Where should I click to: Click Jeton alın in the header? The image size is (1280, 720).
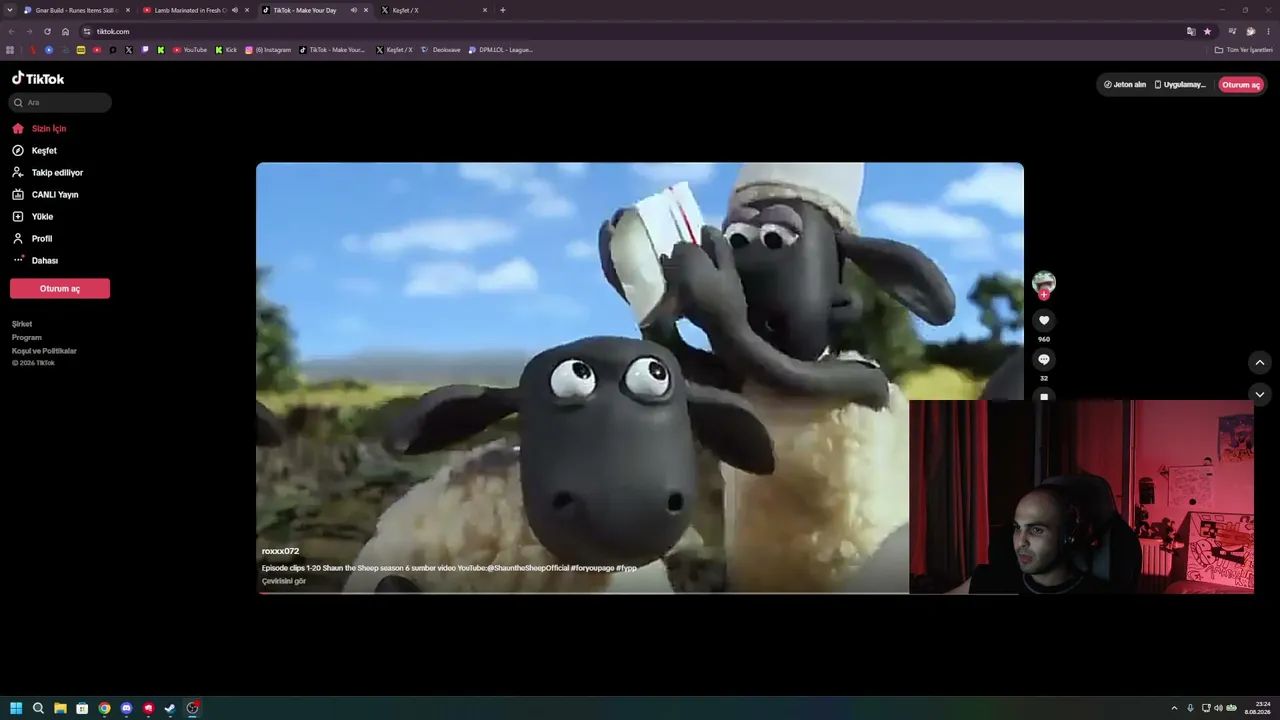pos(1125,85)
